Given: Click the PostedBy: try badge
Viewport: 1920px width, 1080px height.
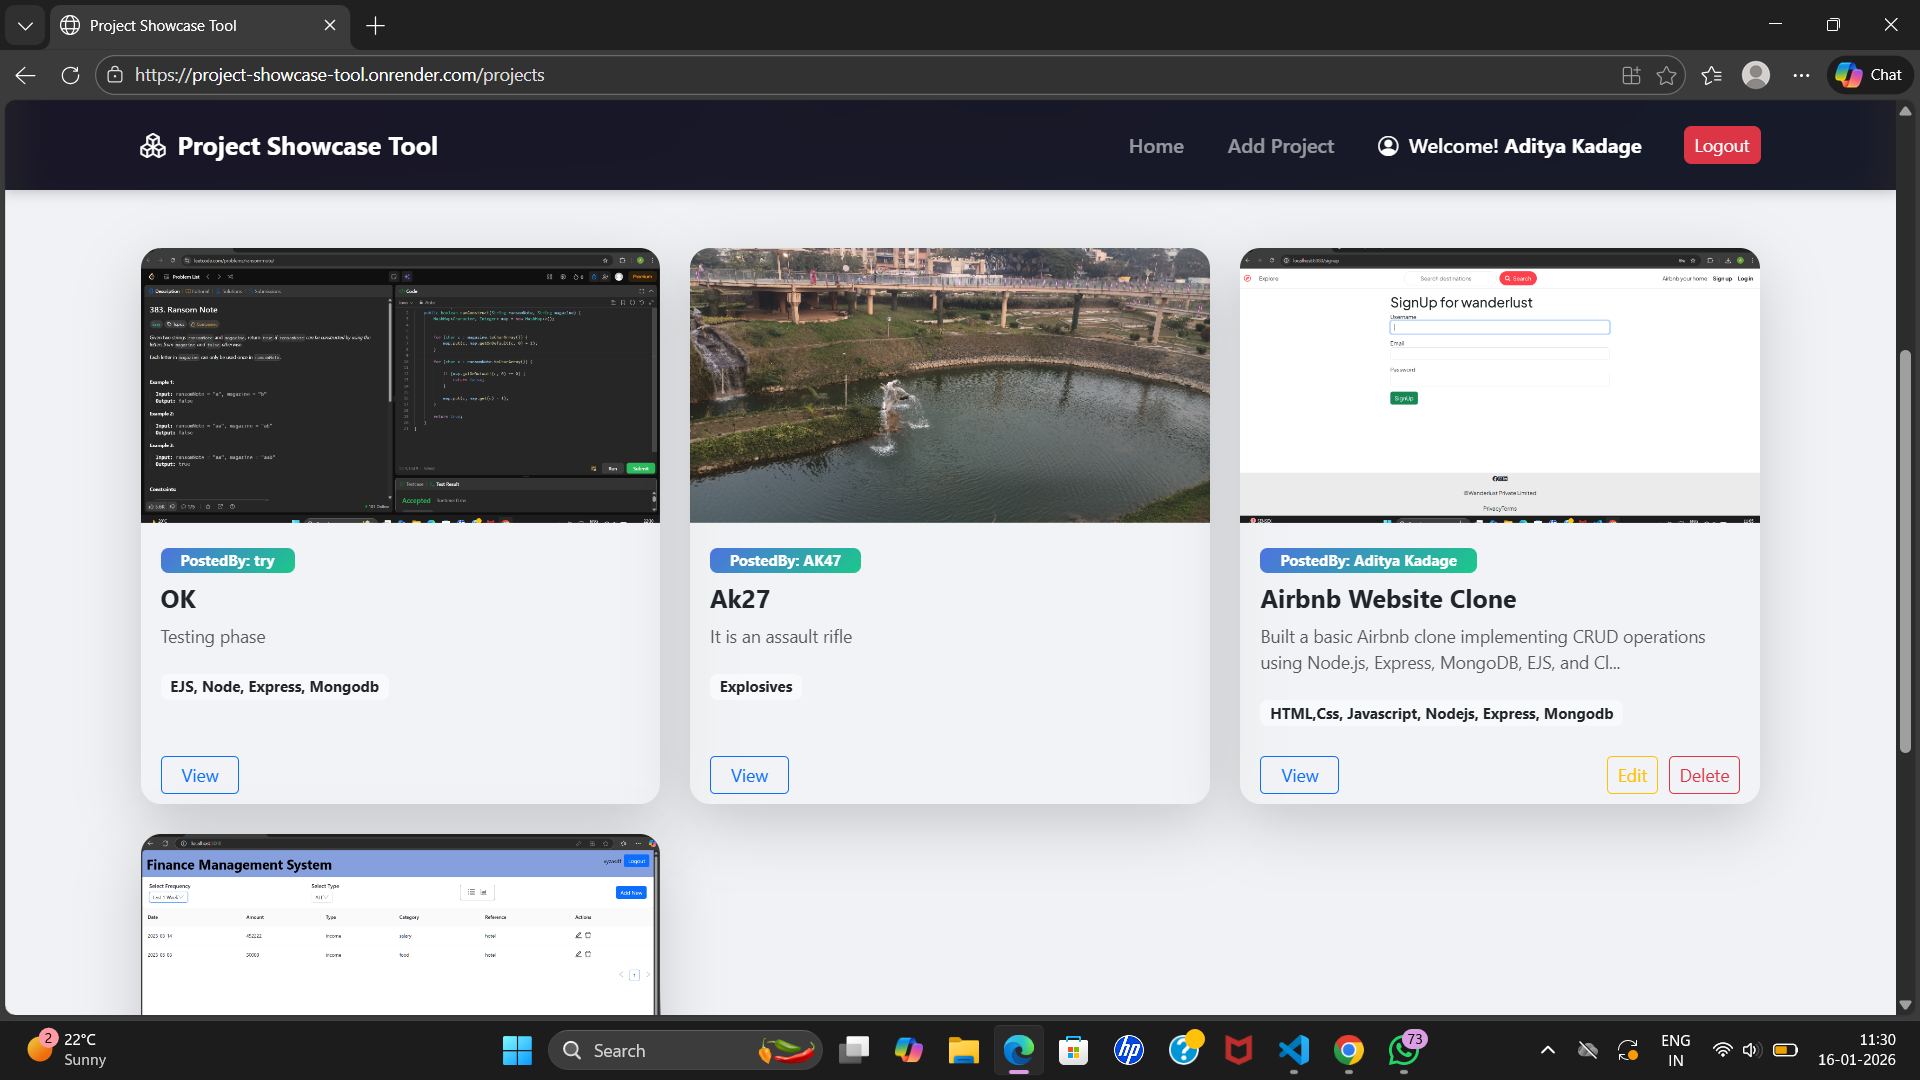Looking at the screenshot, I should [228, 561].
